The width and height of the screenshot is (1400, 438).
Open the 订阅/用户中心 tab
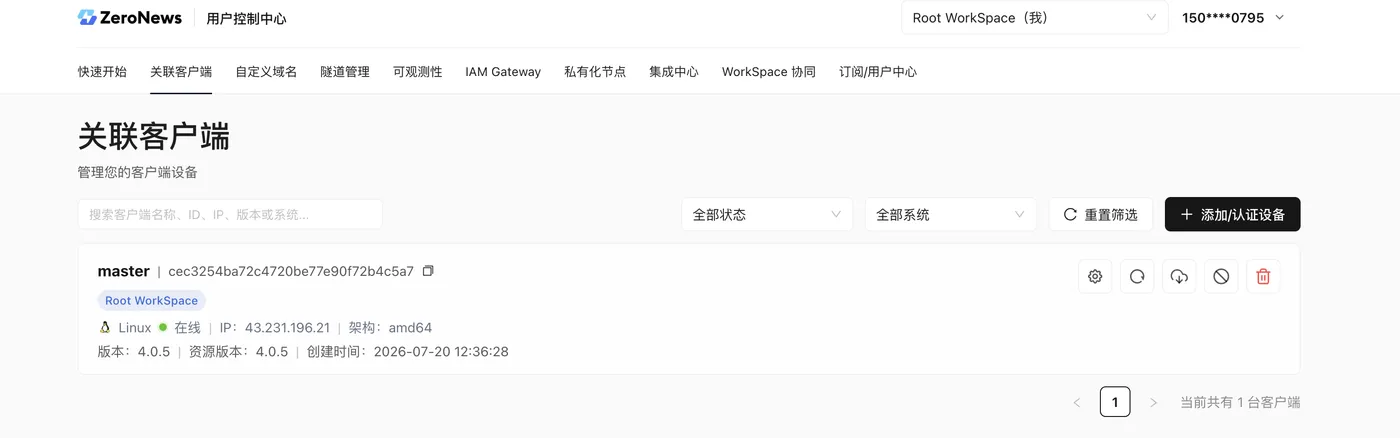pos(878,72)
